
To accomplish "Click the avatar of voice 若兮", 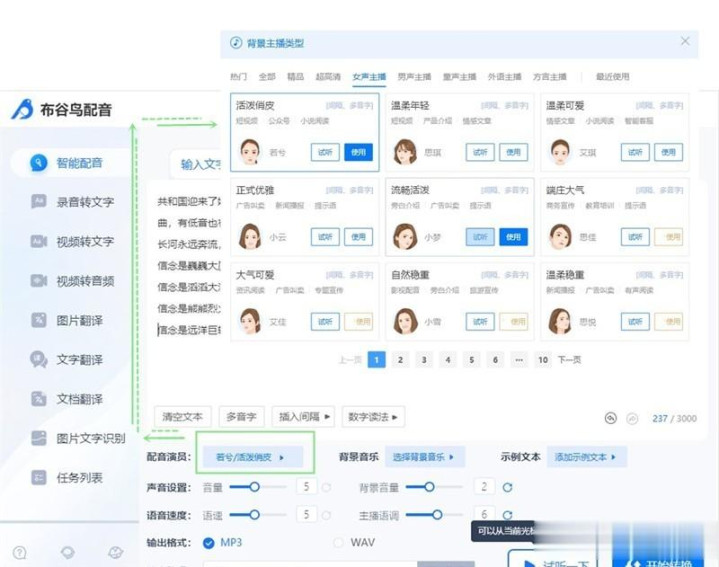I will 250,152.
